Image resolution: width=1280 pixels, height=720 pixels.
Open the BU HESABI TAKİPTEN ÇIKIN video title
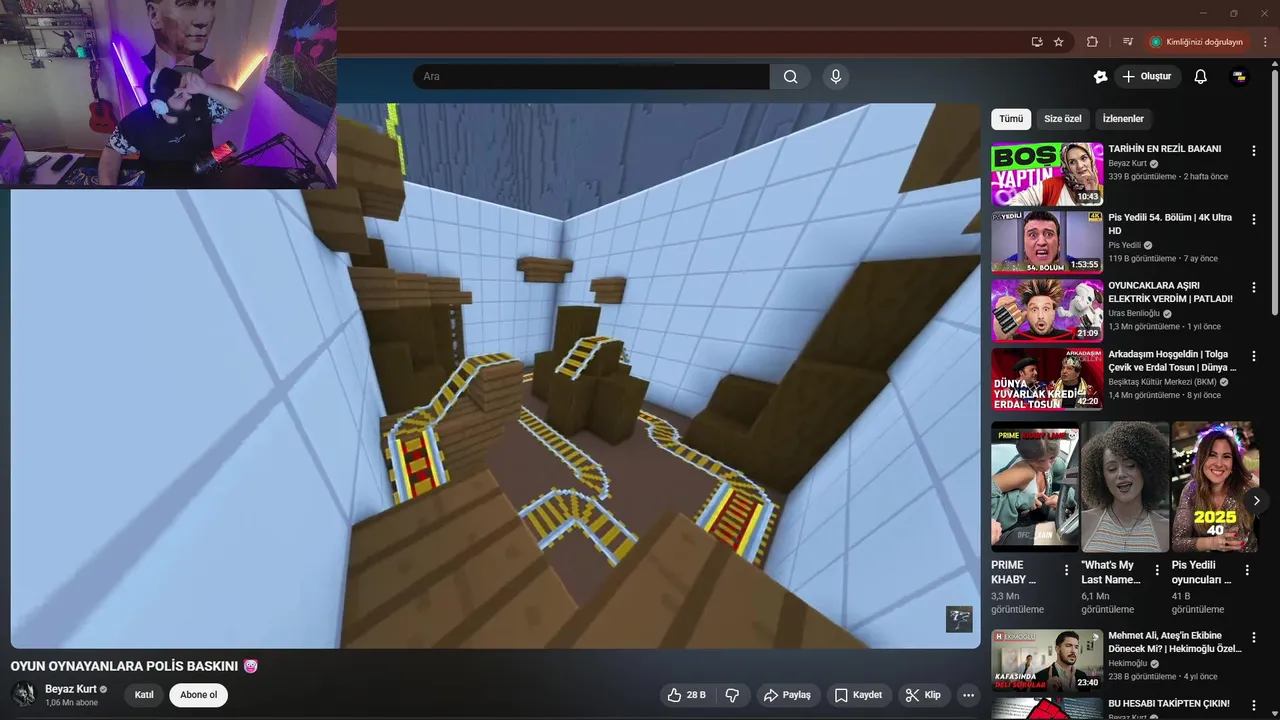pyautogui.click(x=1169, y=704)
